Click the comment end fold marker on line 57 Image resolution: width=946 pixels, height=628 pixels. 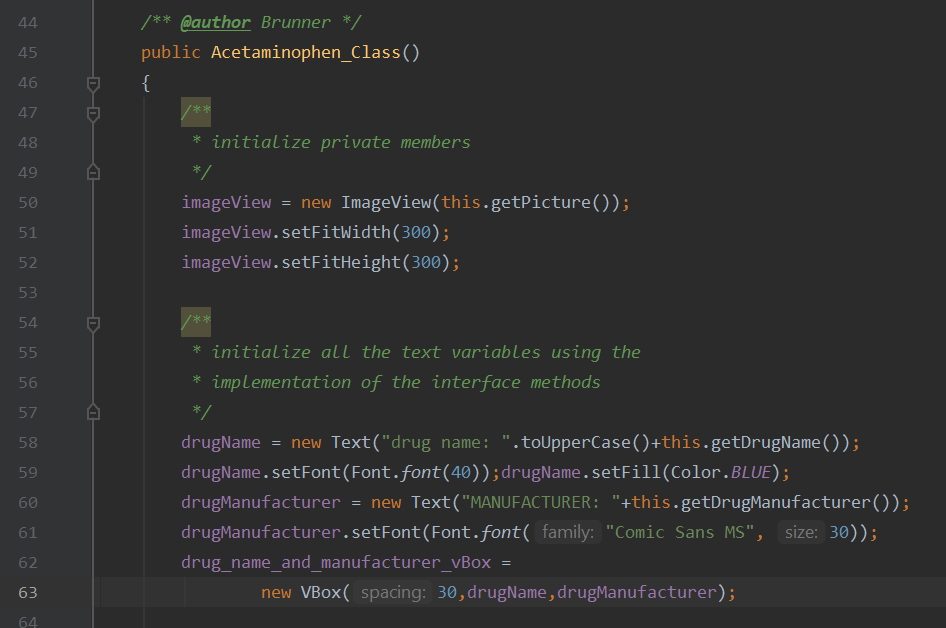[93, 412]
